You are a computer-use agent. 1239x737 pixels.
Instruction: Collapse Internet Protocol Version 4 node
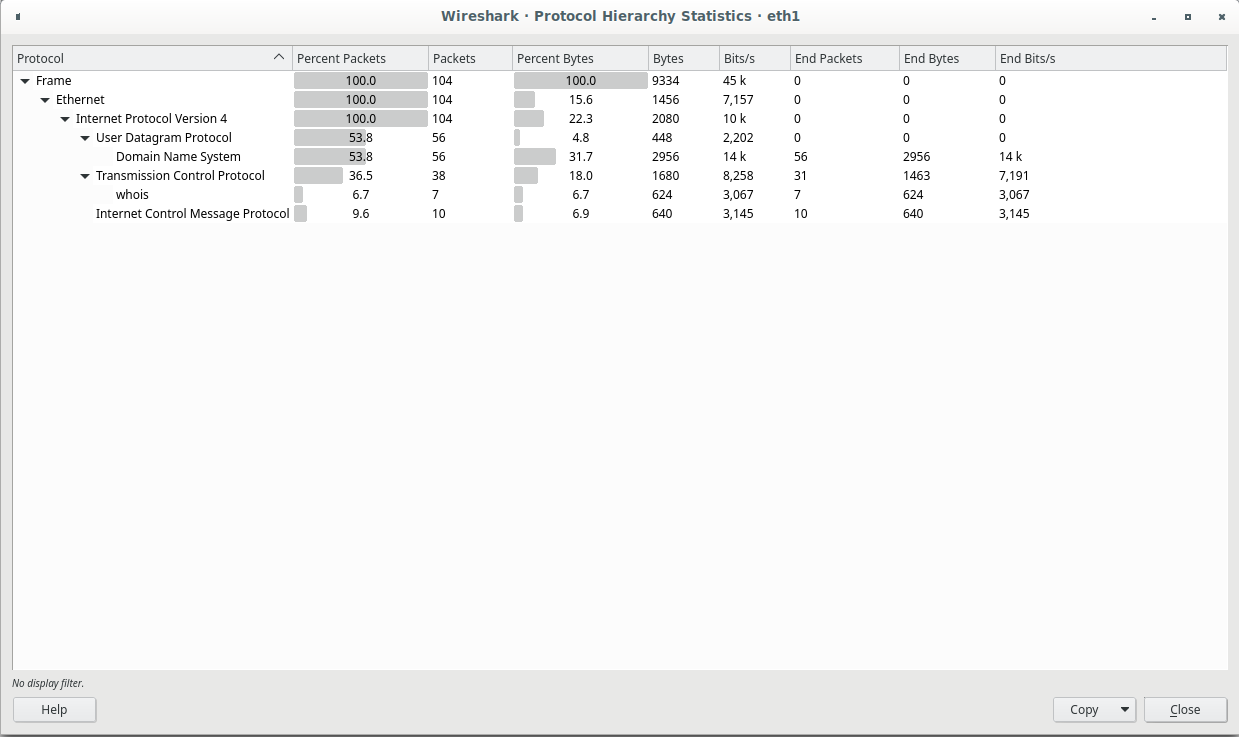65,119
